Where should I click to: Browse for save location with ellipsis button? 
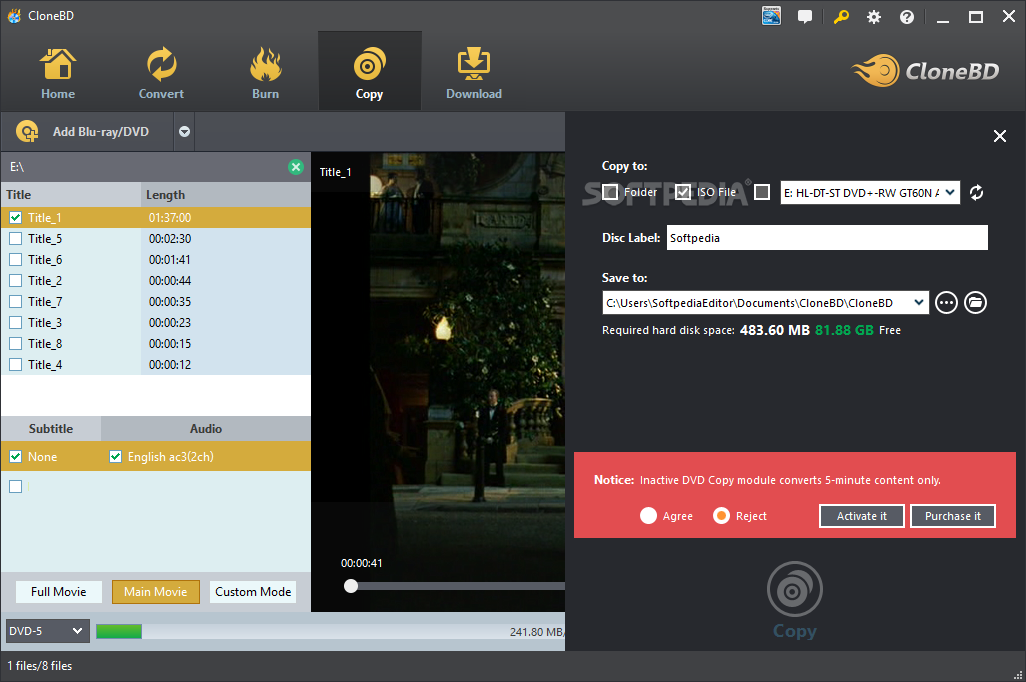point(946,302)
